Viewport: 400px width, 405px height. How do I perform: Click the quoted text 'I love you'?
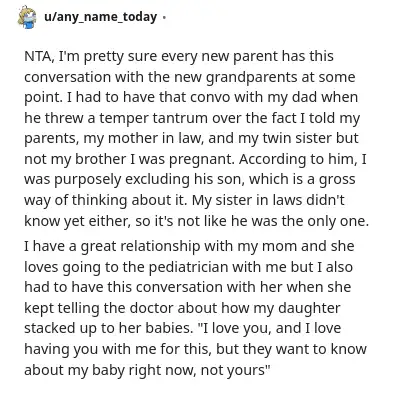pos(234,328)
